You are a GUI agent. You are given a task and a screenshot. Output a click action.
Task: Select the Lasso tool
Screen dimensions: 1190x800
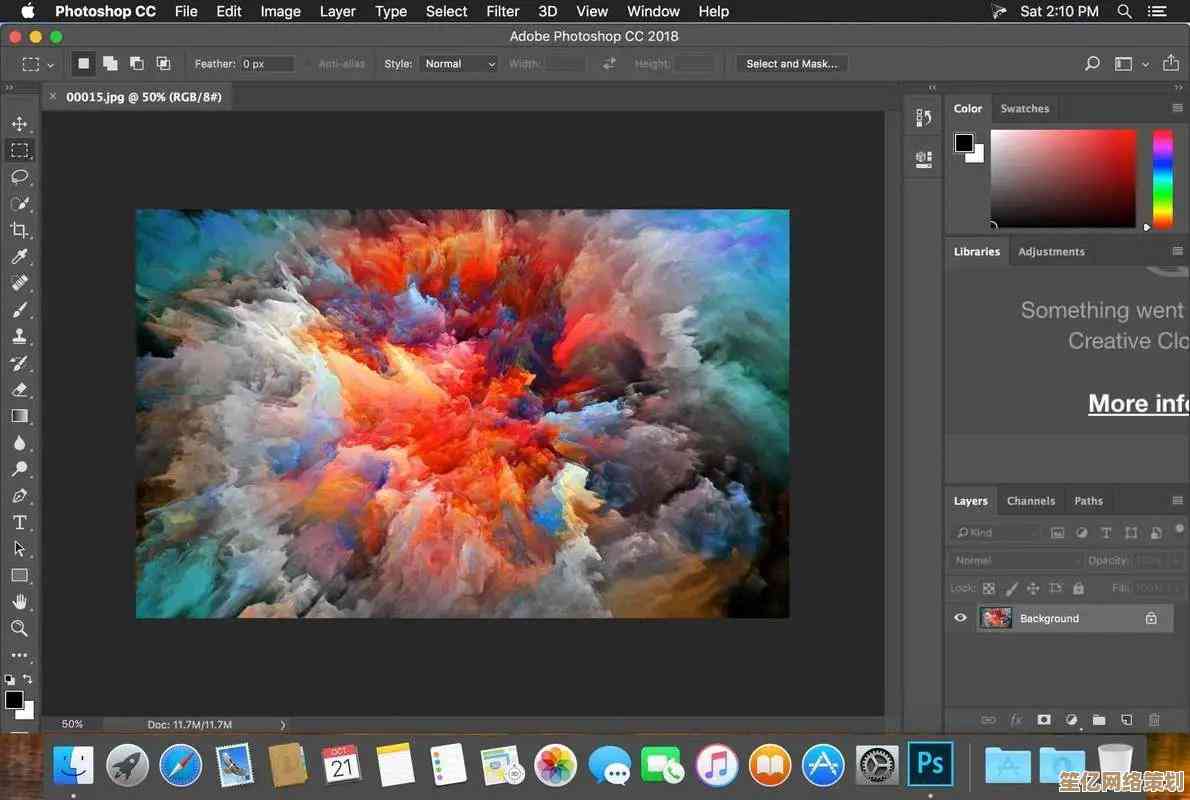[19, 177]
